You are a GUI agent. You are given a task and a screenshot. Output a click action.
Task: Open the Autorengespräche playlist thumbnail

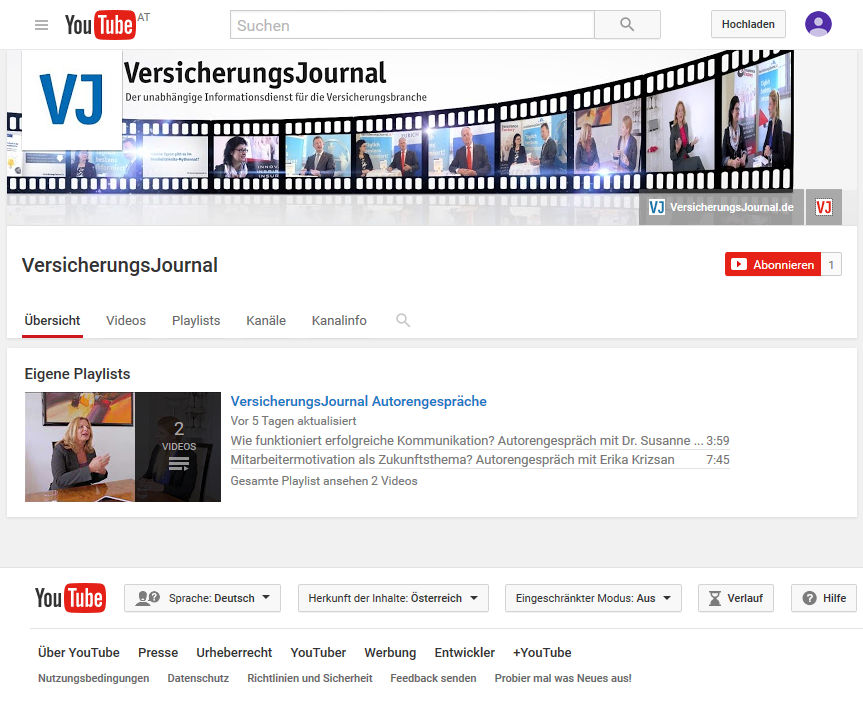coord(123,447)
